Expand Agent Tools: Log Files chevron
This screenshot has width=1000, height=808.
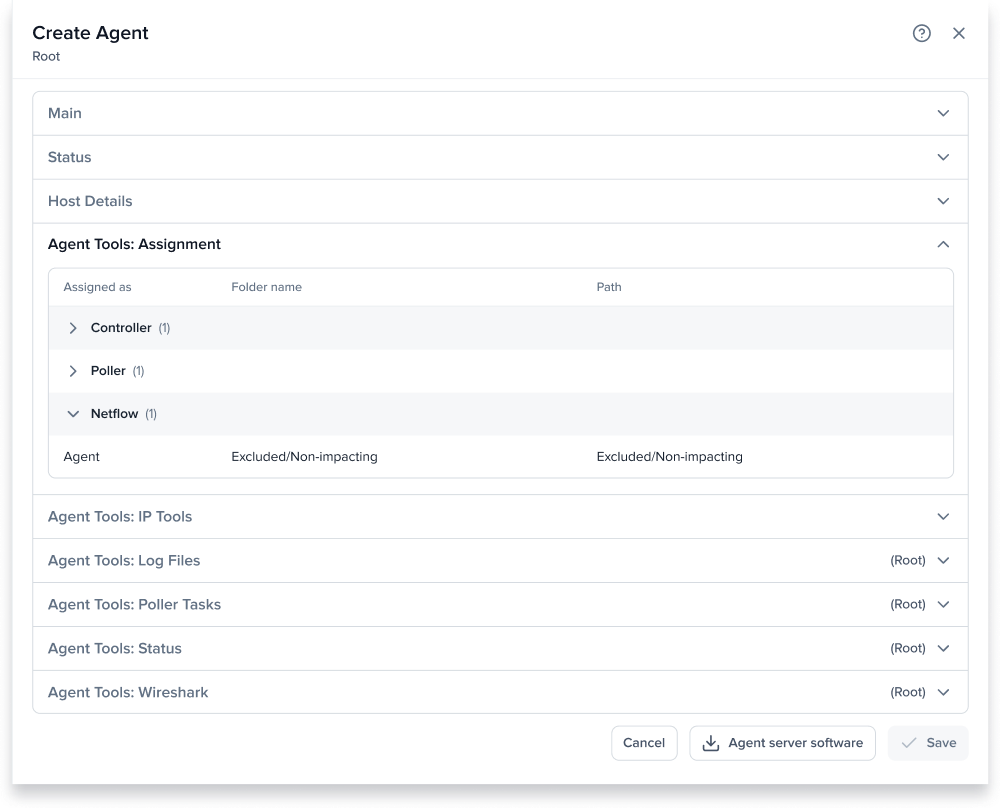[943, 561]
